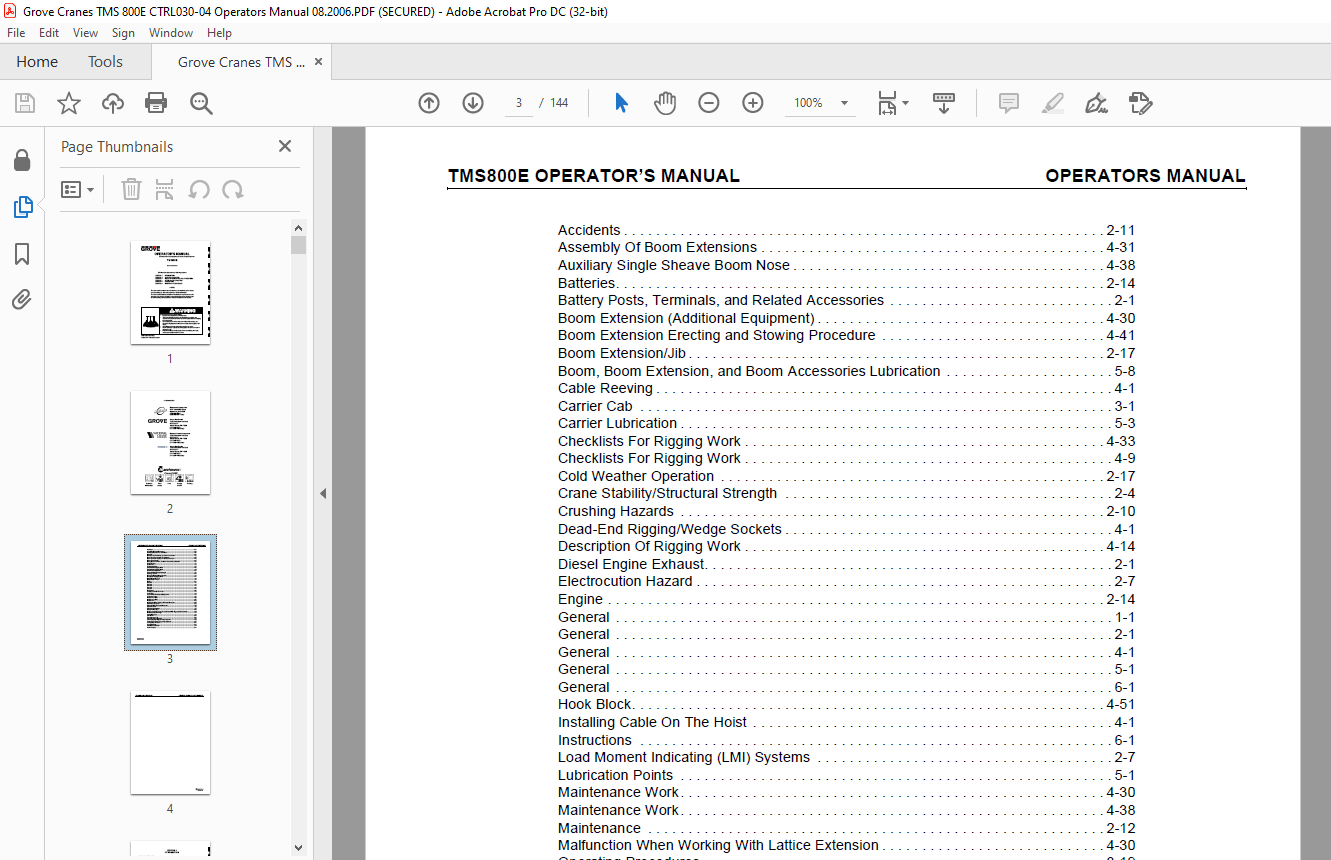Open the Window menu

click(171, 33)
